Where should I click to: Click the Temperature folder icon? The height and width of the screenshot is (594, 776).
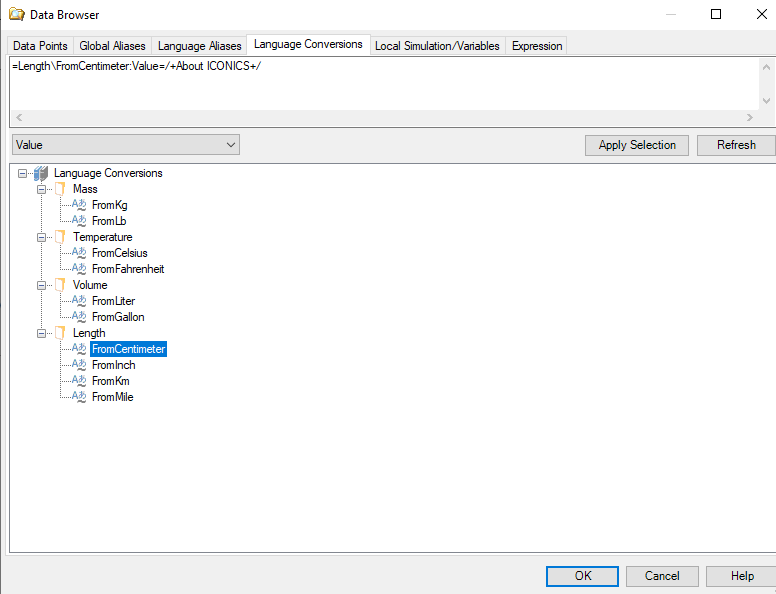point(61,237)
